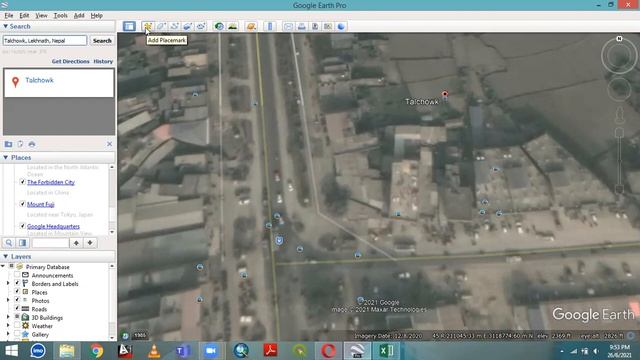Toggle the sunlight across landscape icon
The image size is (640, 360).
232,26
